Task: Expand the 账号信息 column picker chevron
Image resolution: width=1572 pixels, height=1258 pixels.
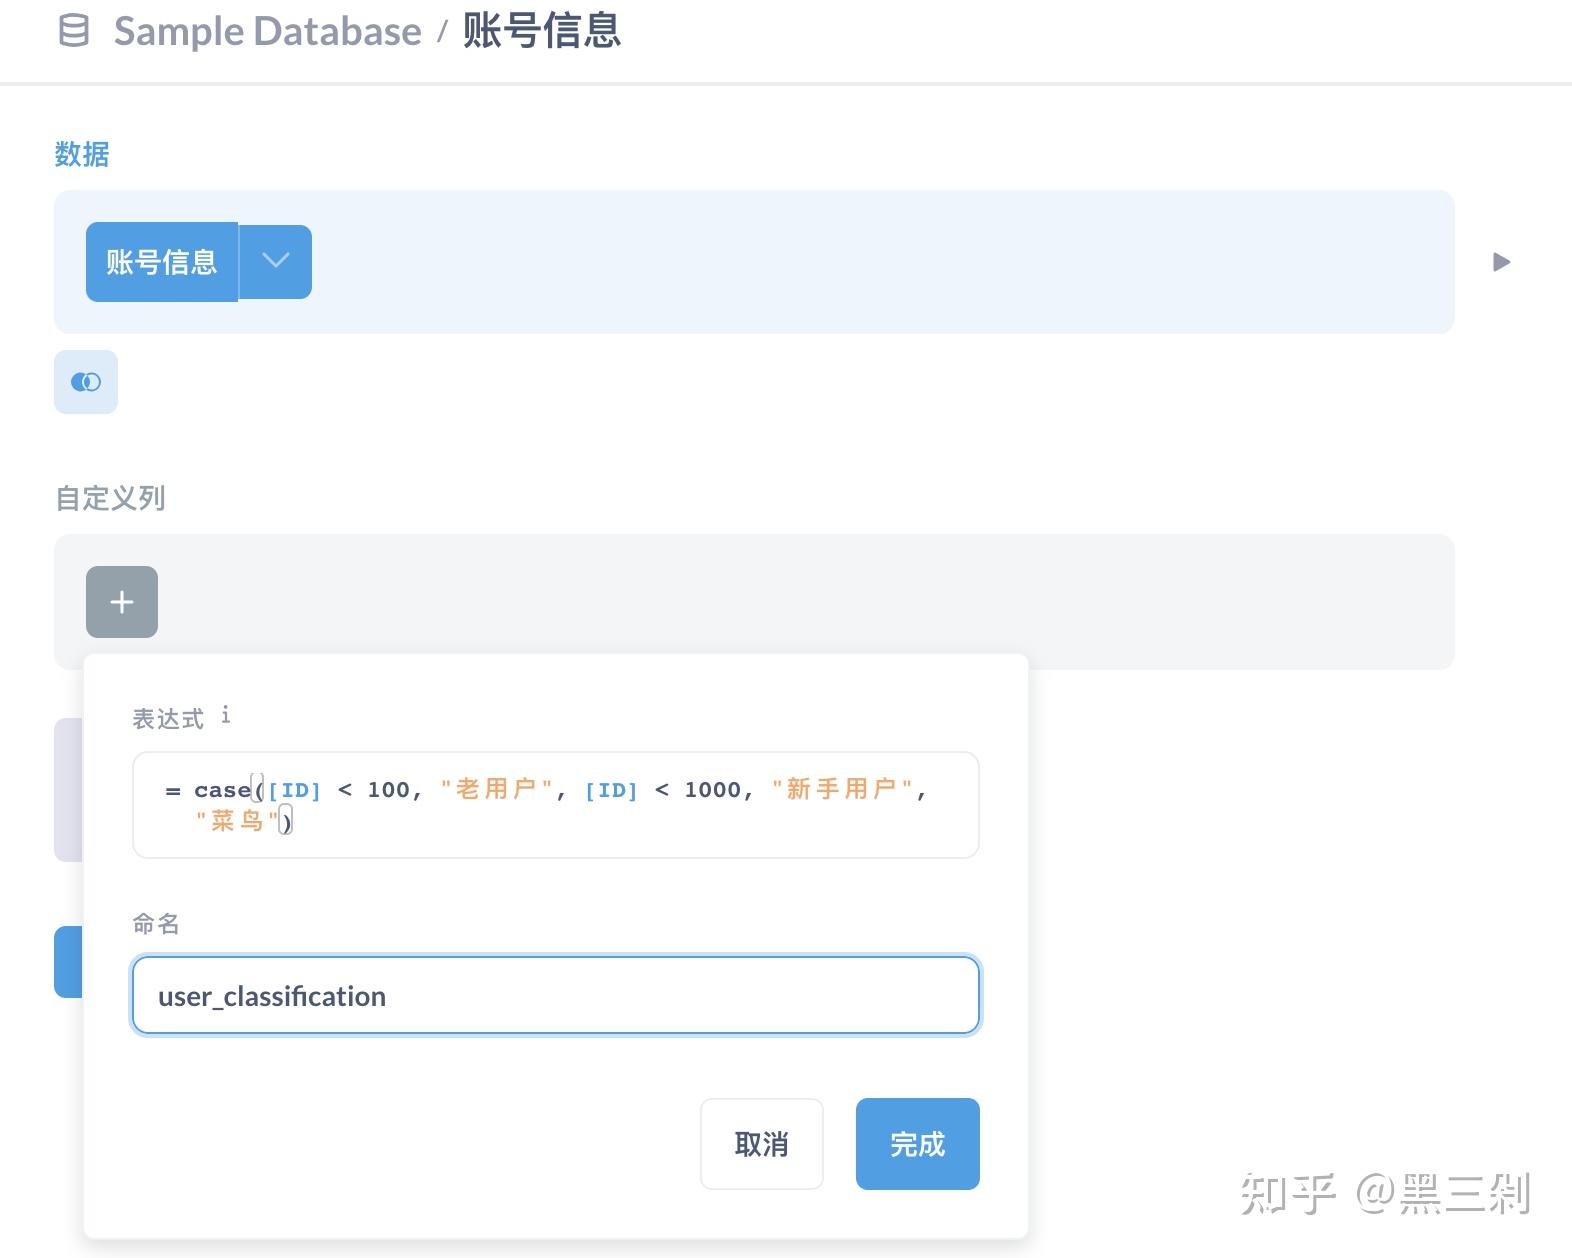Action: pos(276,262)
